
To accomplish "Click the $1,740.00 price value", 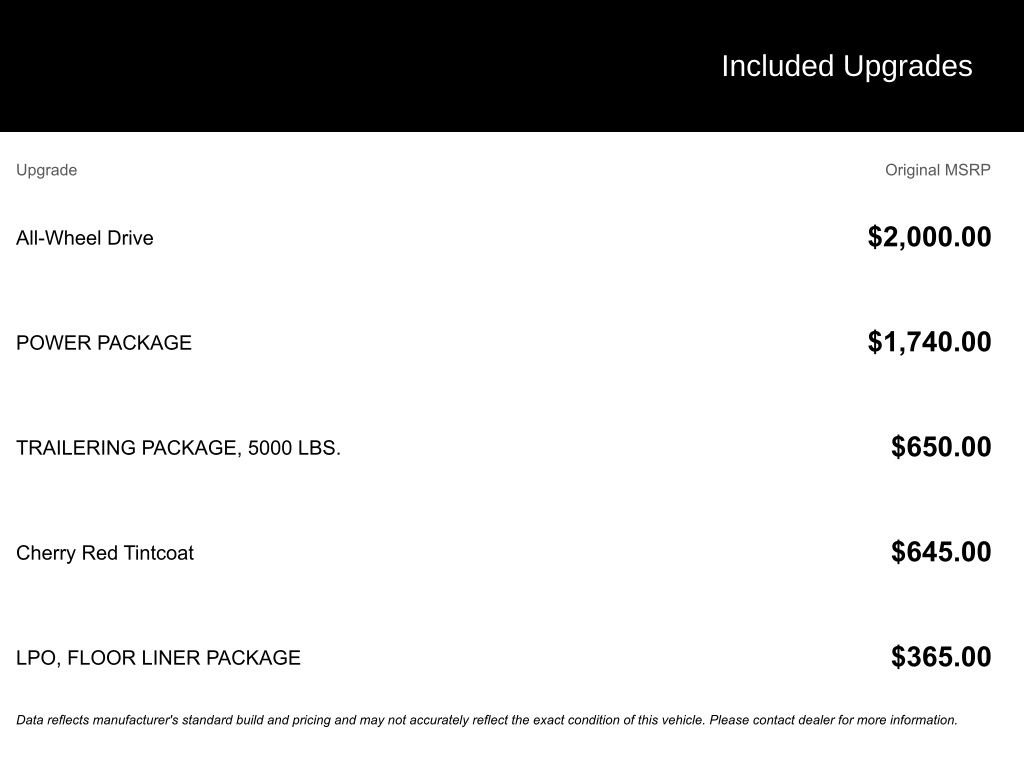I will coord(929,342).
